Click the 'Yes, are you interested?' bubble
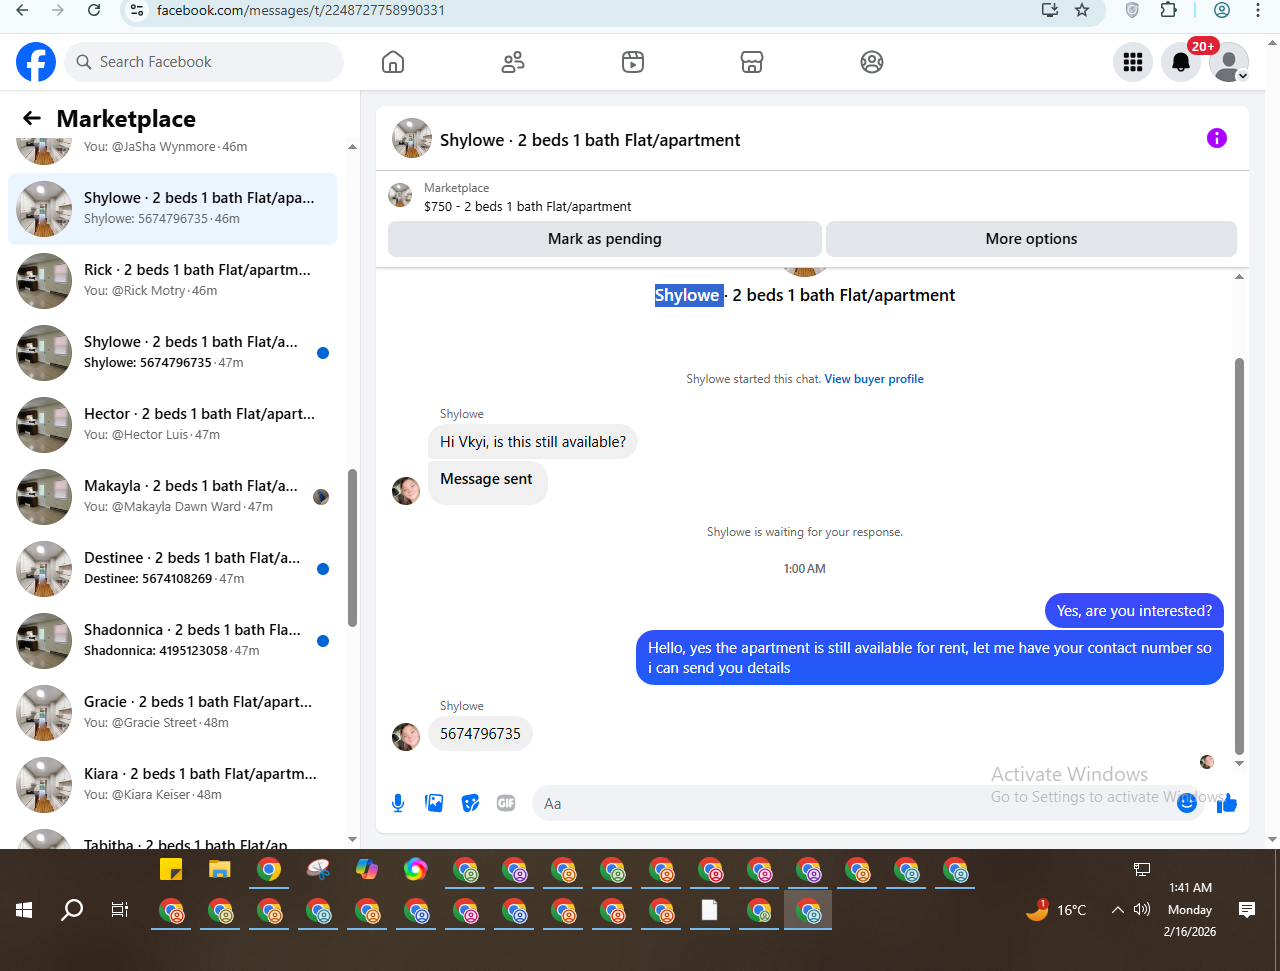This screenshot has height=971, width=1280. (1134, 611)
